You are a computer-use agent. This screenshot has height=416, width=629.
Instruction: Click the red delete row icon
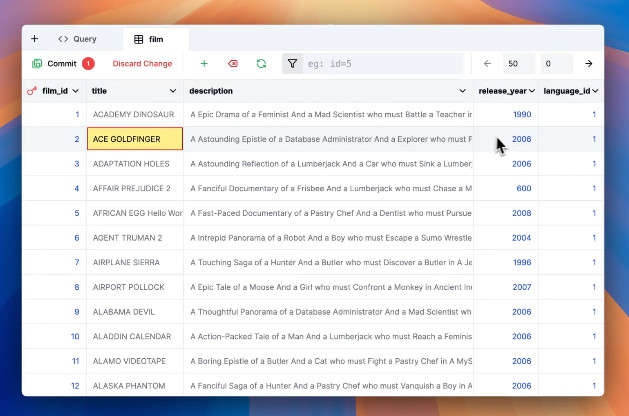(233, 63)
